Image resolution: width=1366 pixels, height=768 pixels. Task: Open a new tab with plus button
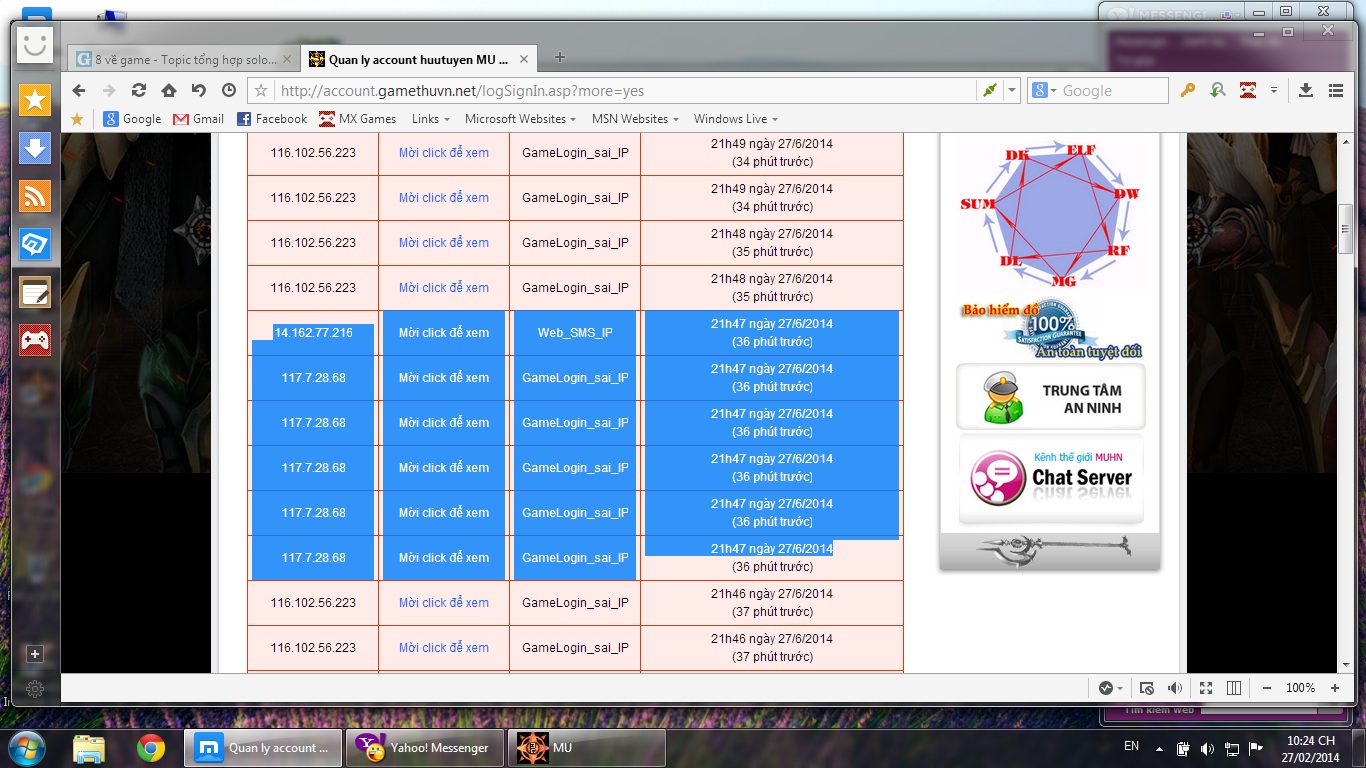[560, 58]
